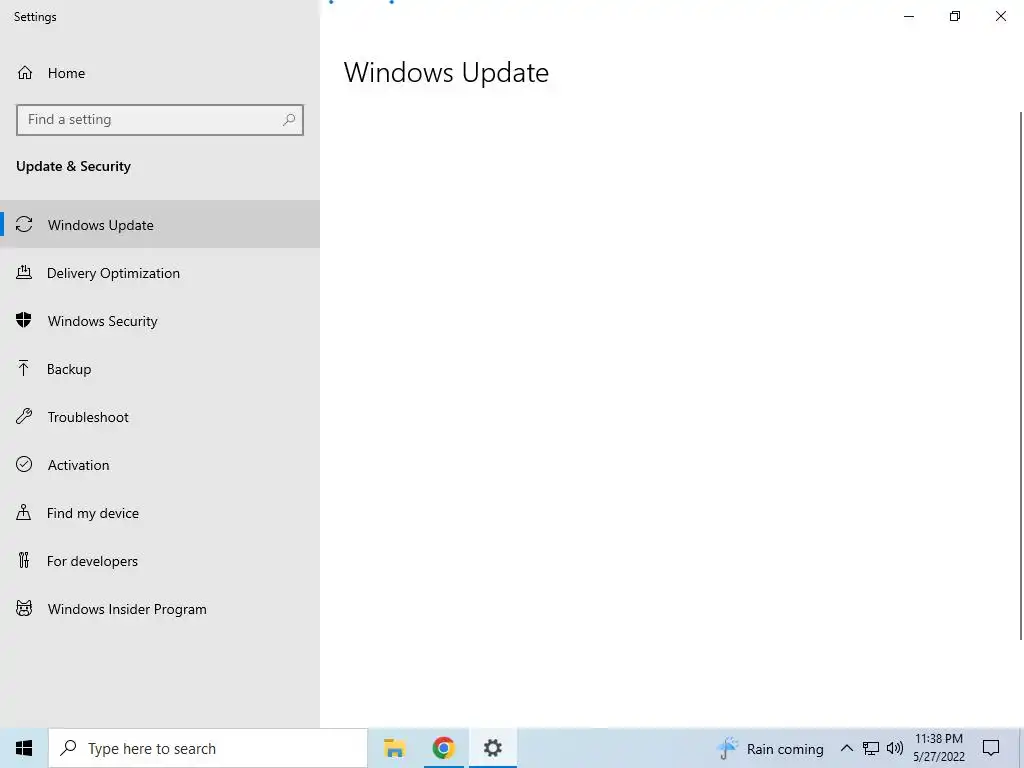Image resolution: width=1024 pixels, height=768 pixels.
Task: Select Windows Update in the sidebar
Action: tap(160, 225)
